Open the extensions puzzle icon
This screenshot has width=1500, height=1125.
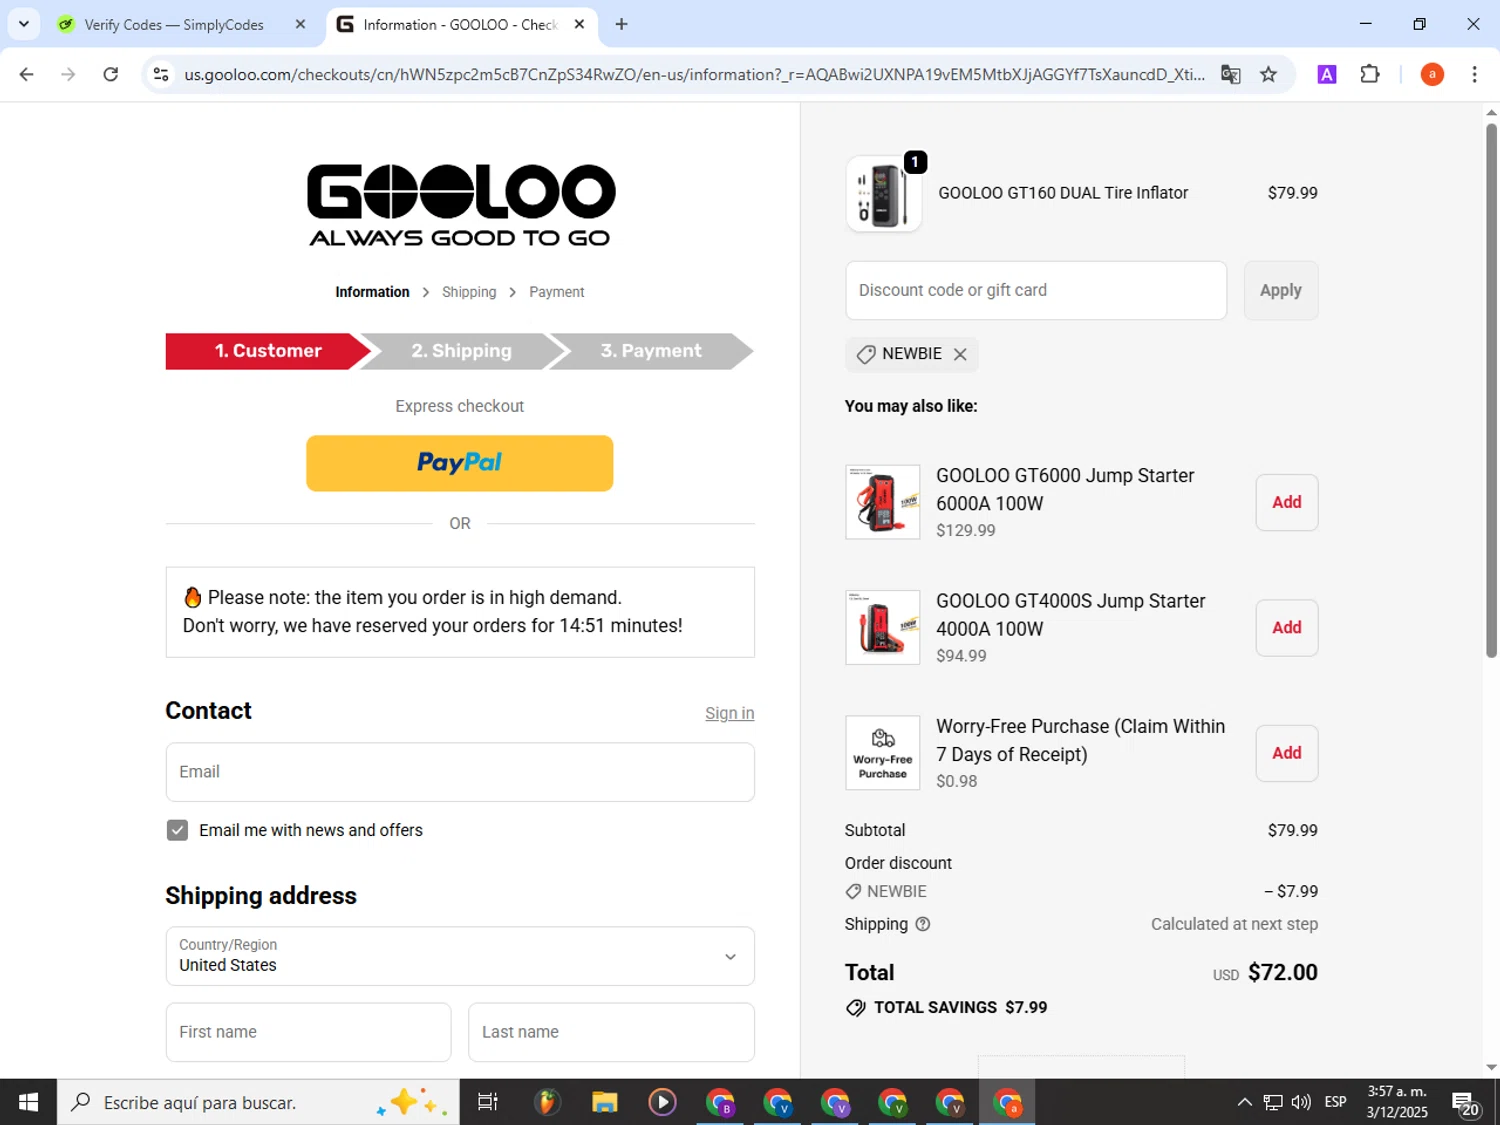1370,74
